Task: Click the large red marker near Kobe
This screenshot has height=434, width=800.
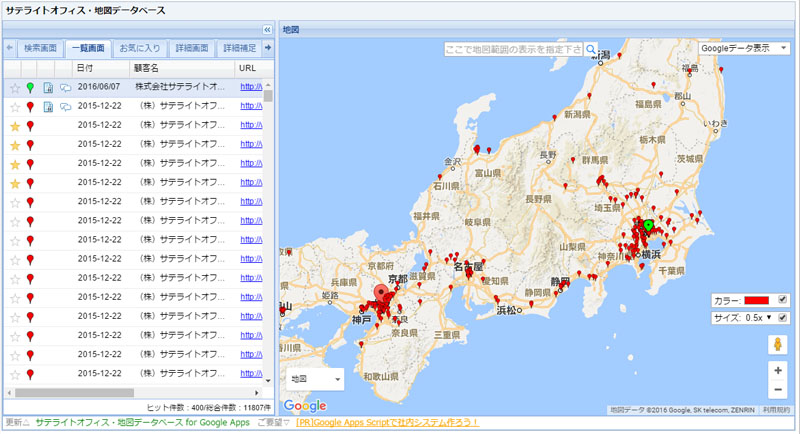Action: pyautogui.click(x=381, y=294)
